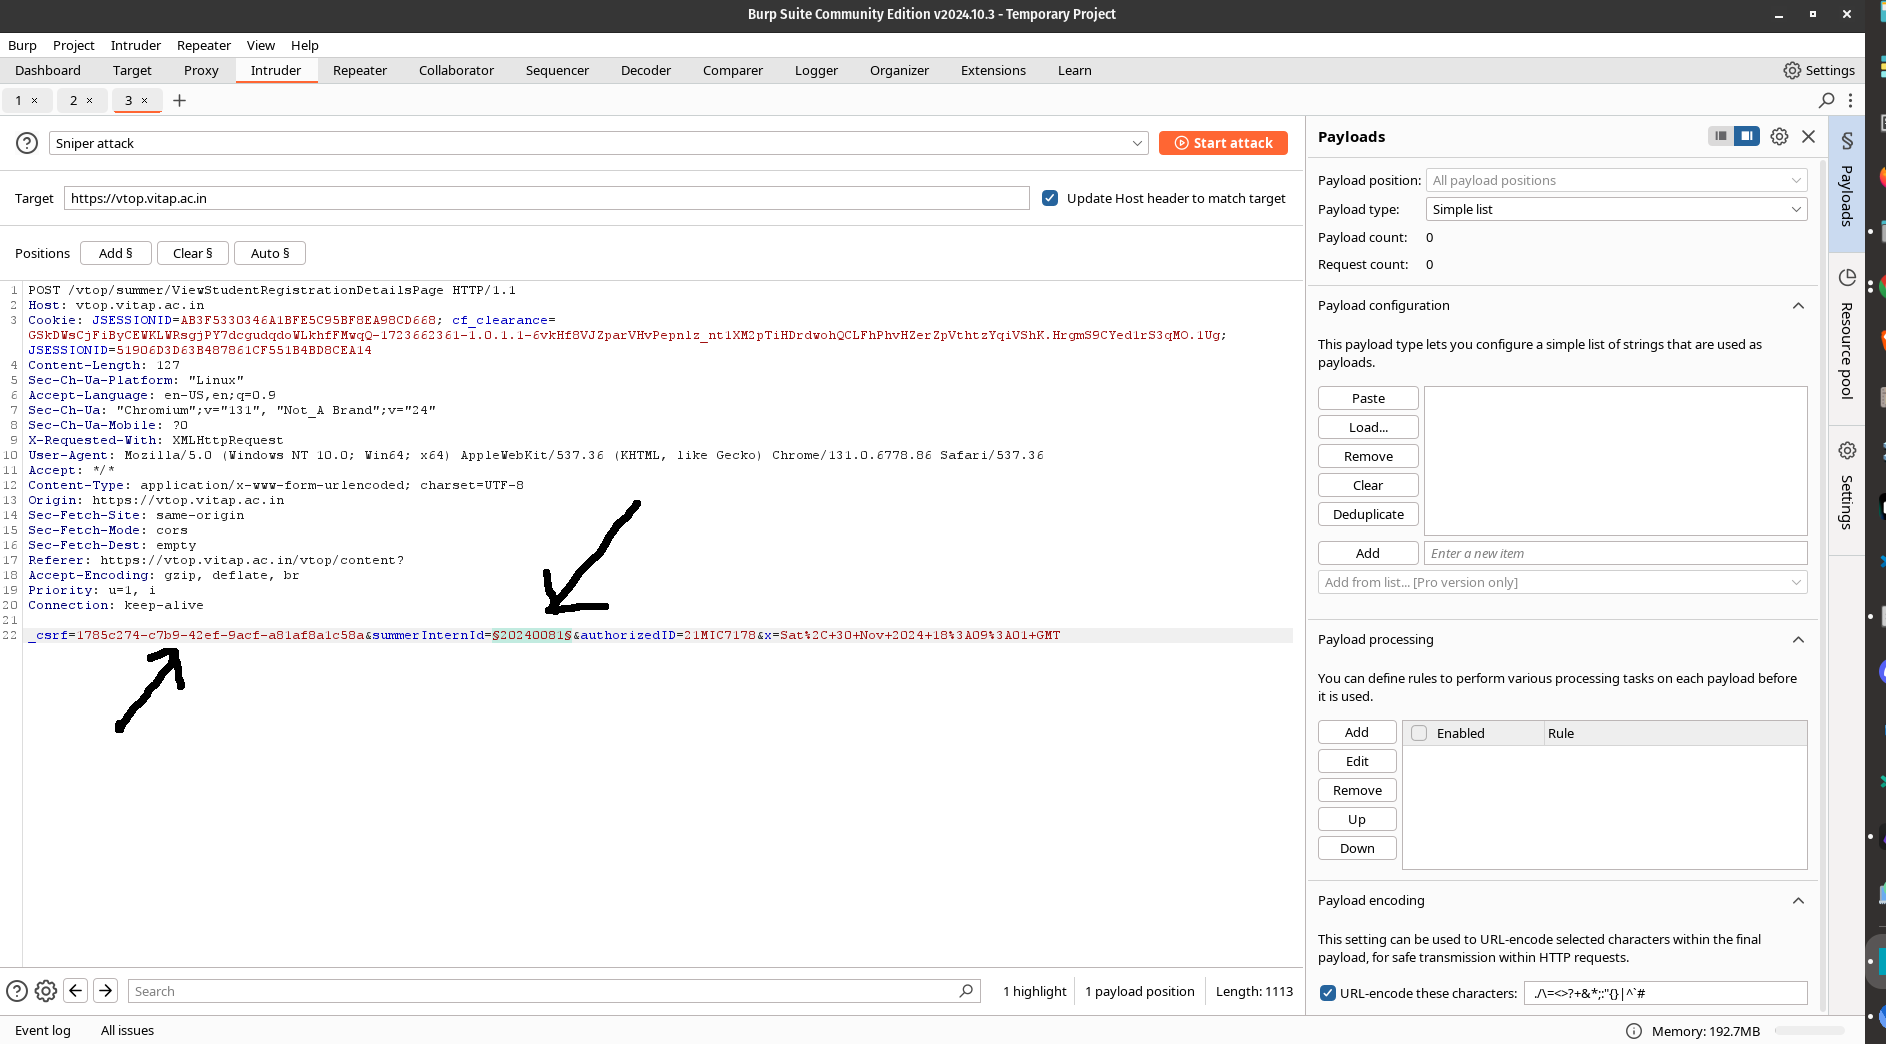This screenshot has width=1886, height=1044.
Task: Open the Payload type Simple list dropdown
Action: tap(1616, 209)
